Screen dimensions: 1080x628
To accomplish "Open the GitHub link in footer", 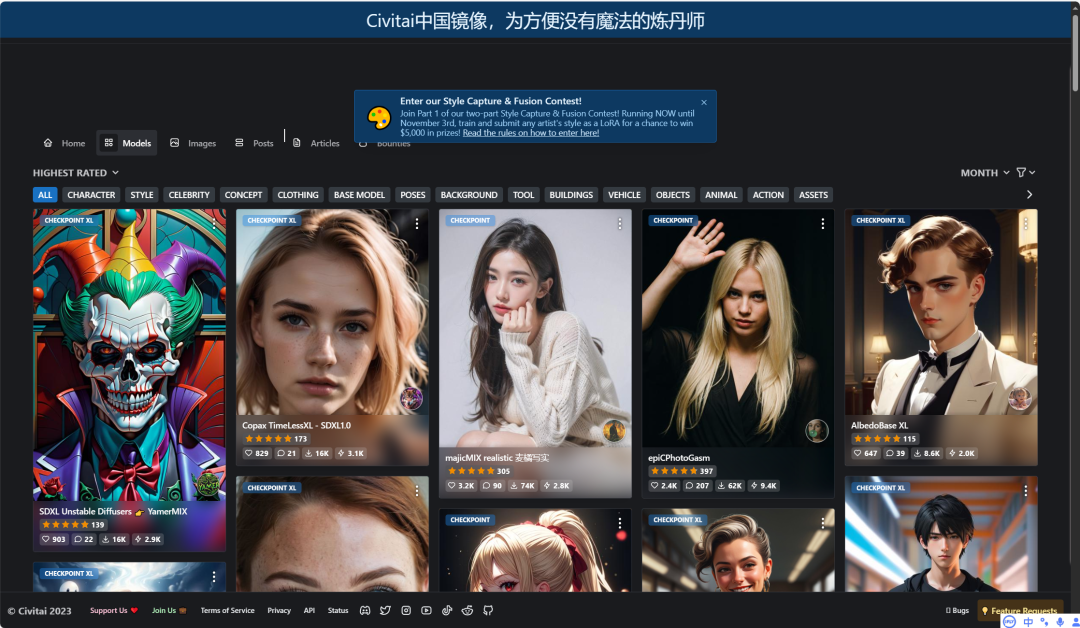I will (x=488, y=610).
